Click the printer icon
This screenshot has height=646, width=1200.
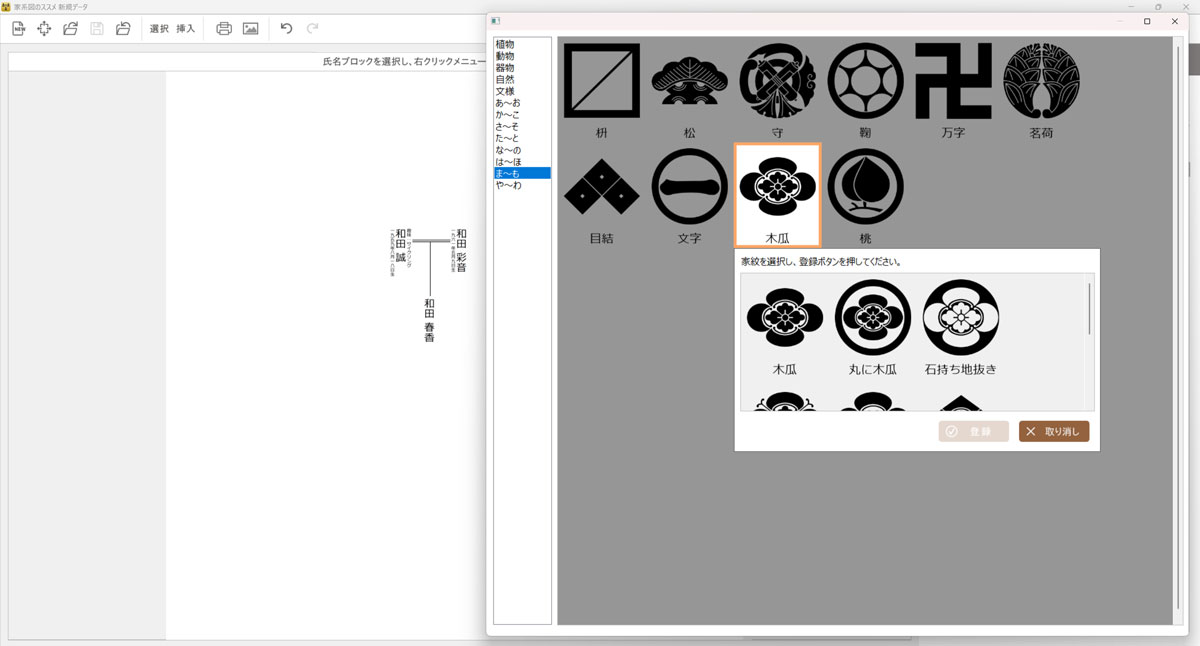224,29
